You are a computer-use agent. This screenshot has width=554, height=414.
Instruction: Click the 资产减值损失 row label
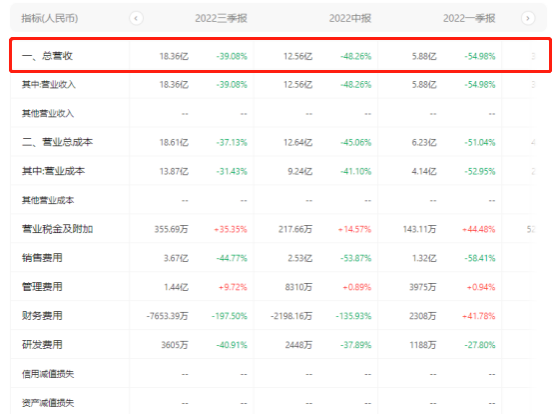pyautogui.click(x=48, y=403)
